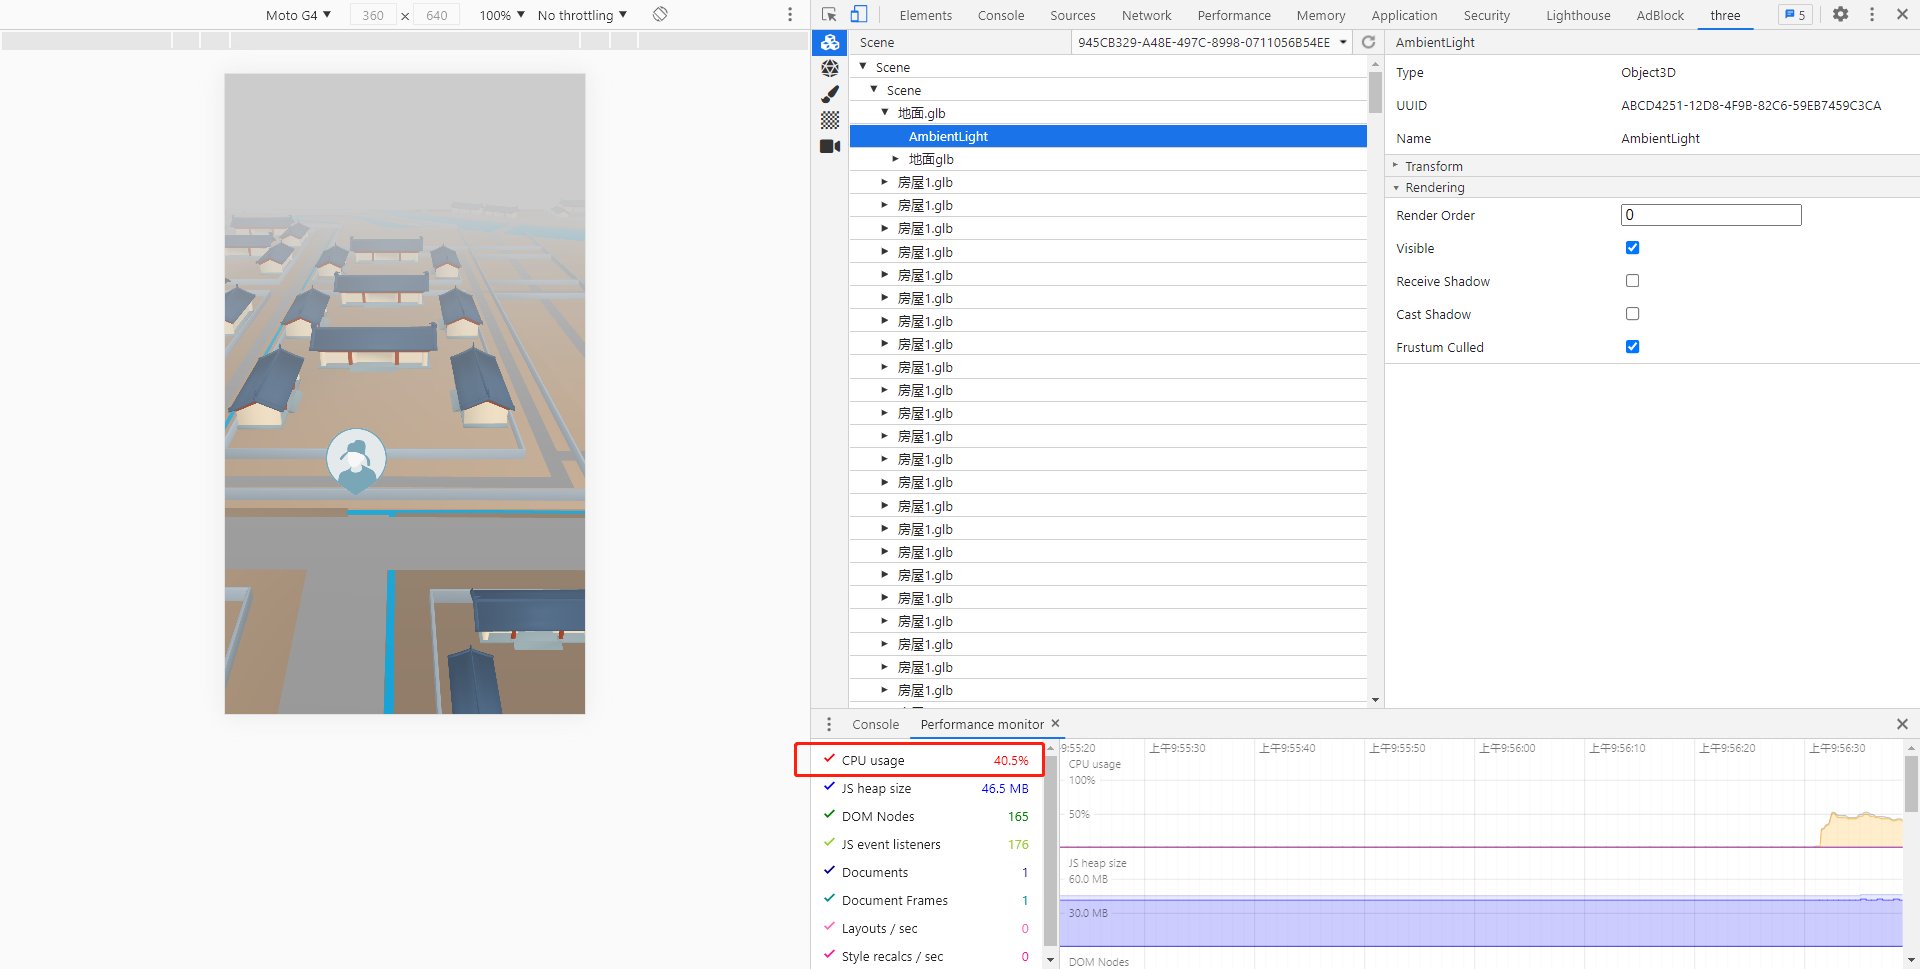Collapse the 地面.glb tree node
1920x969 pixels.
[884, 112]
